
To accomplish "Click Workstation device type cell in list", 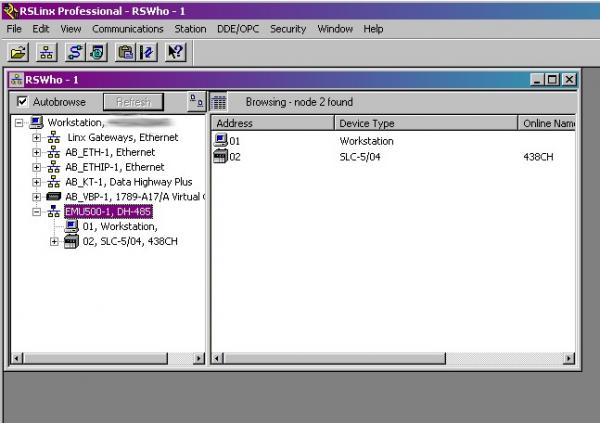I will (x=366, y=141).
